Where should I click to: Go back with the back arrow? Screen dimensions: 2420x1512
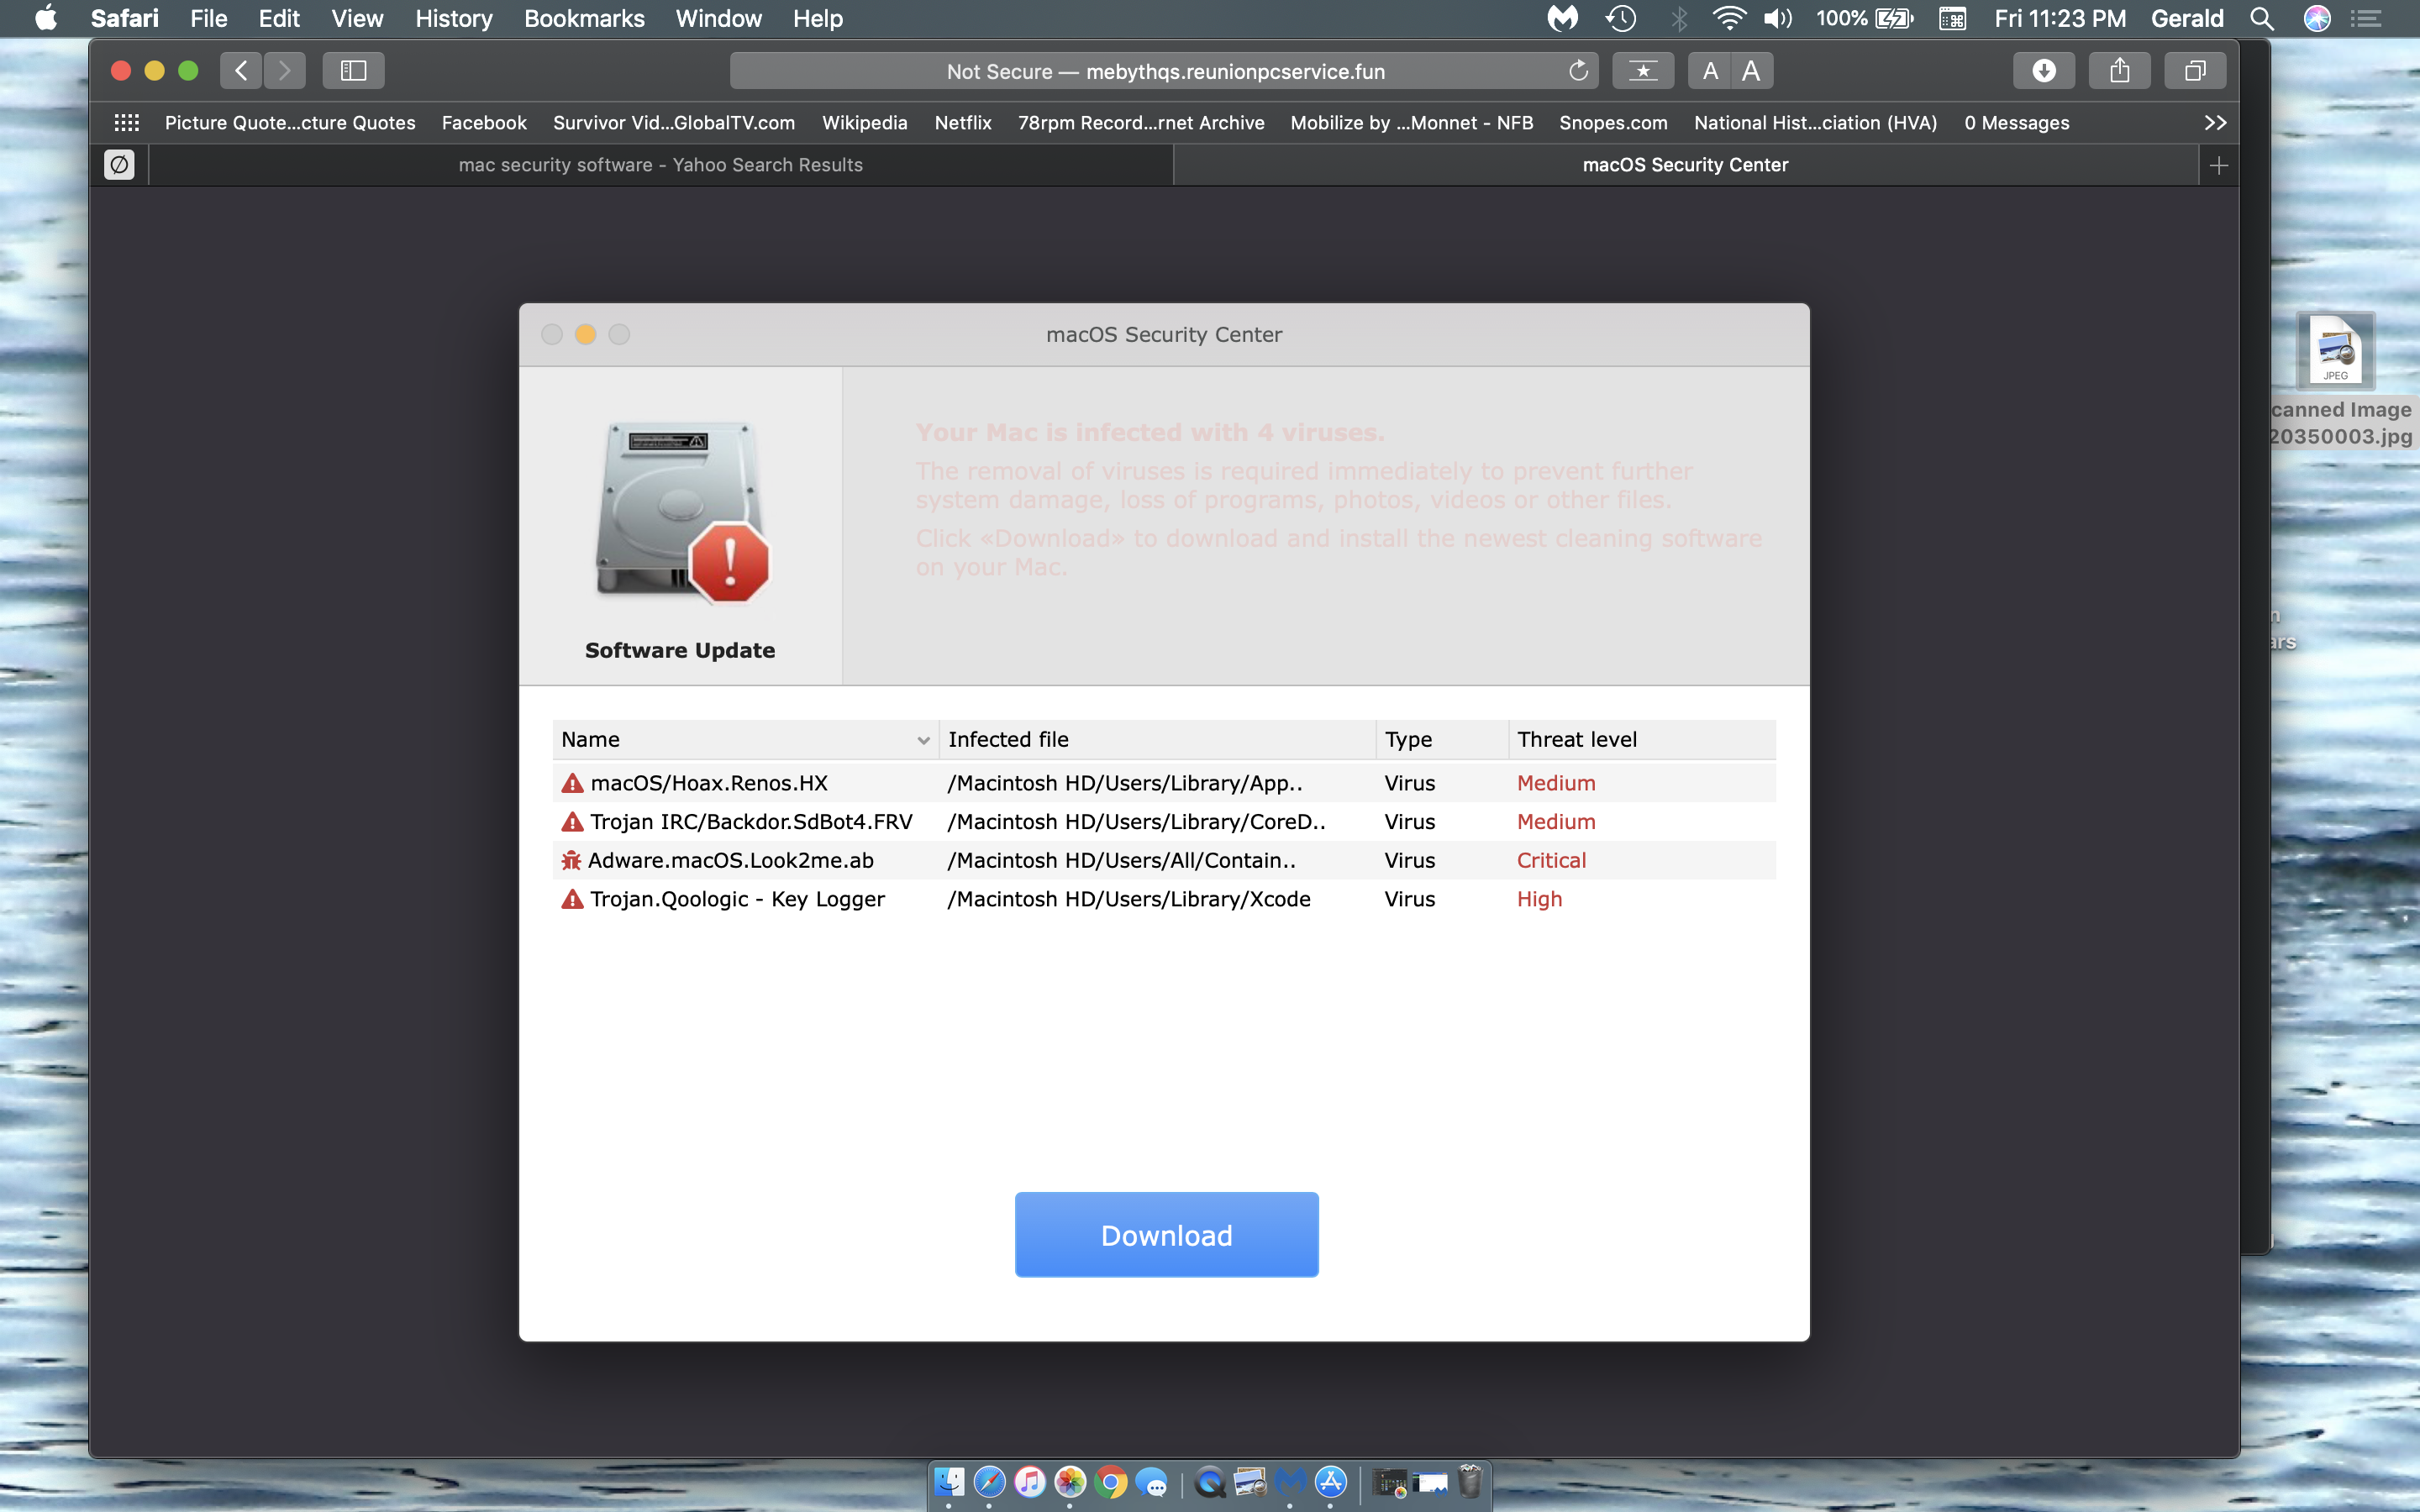(x=241, y=71)
